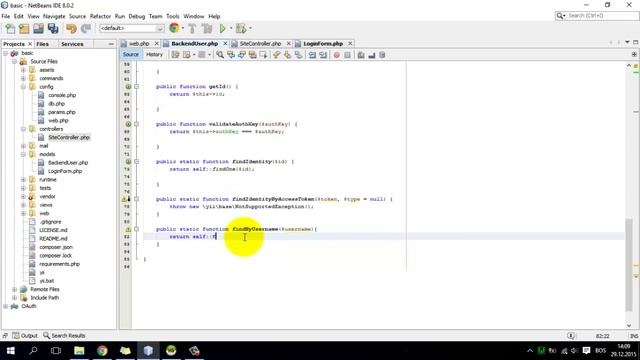Expand the vendor folder
Viewport: 640px width, 360px height.
[23, 196]
